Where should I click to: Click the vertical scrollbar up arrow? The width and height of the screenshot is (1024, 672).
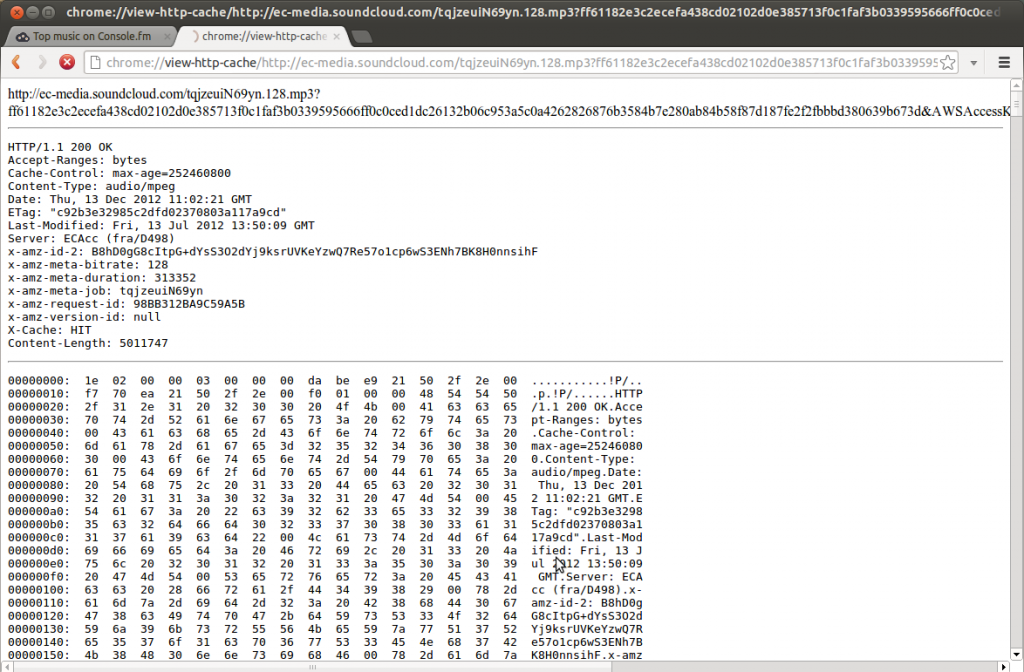1016,85
